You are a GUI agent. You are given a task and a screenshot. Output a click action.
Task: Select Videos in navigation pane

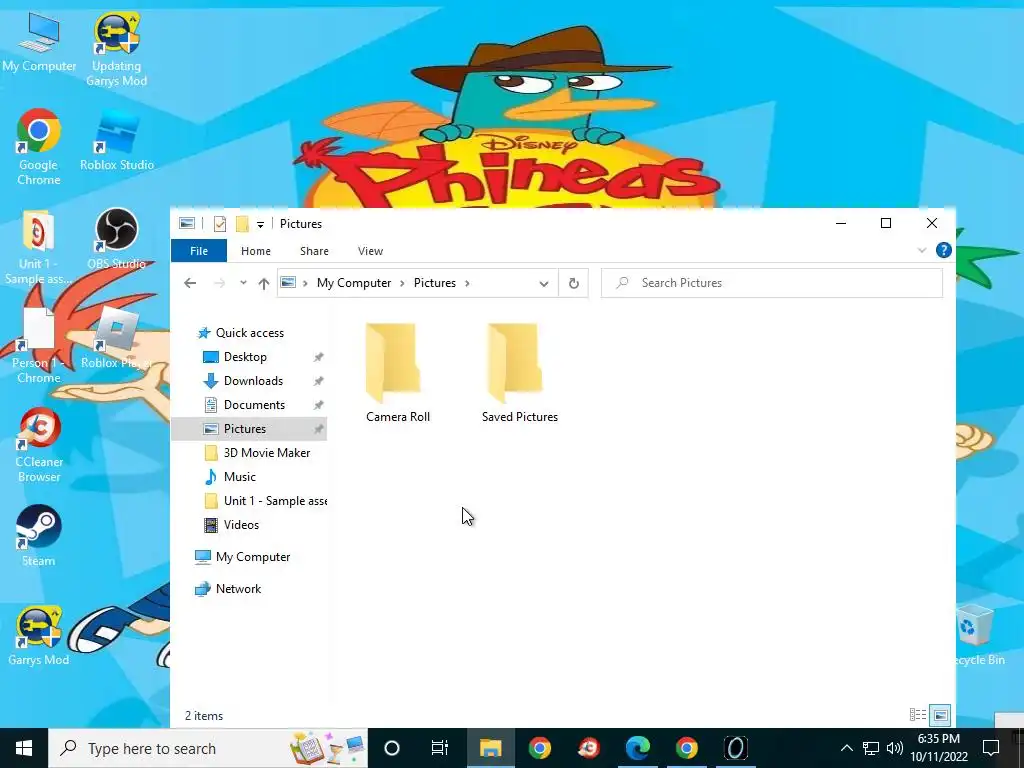[x=241, y=525]
